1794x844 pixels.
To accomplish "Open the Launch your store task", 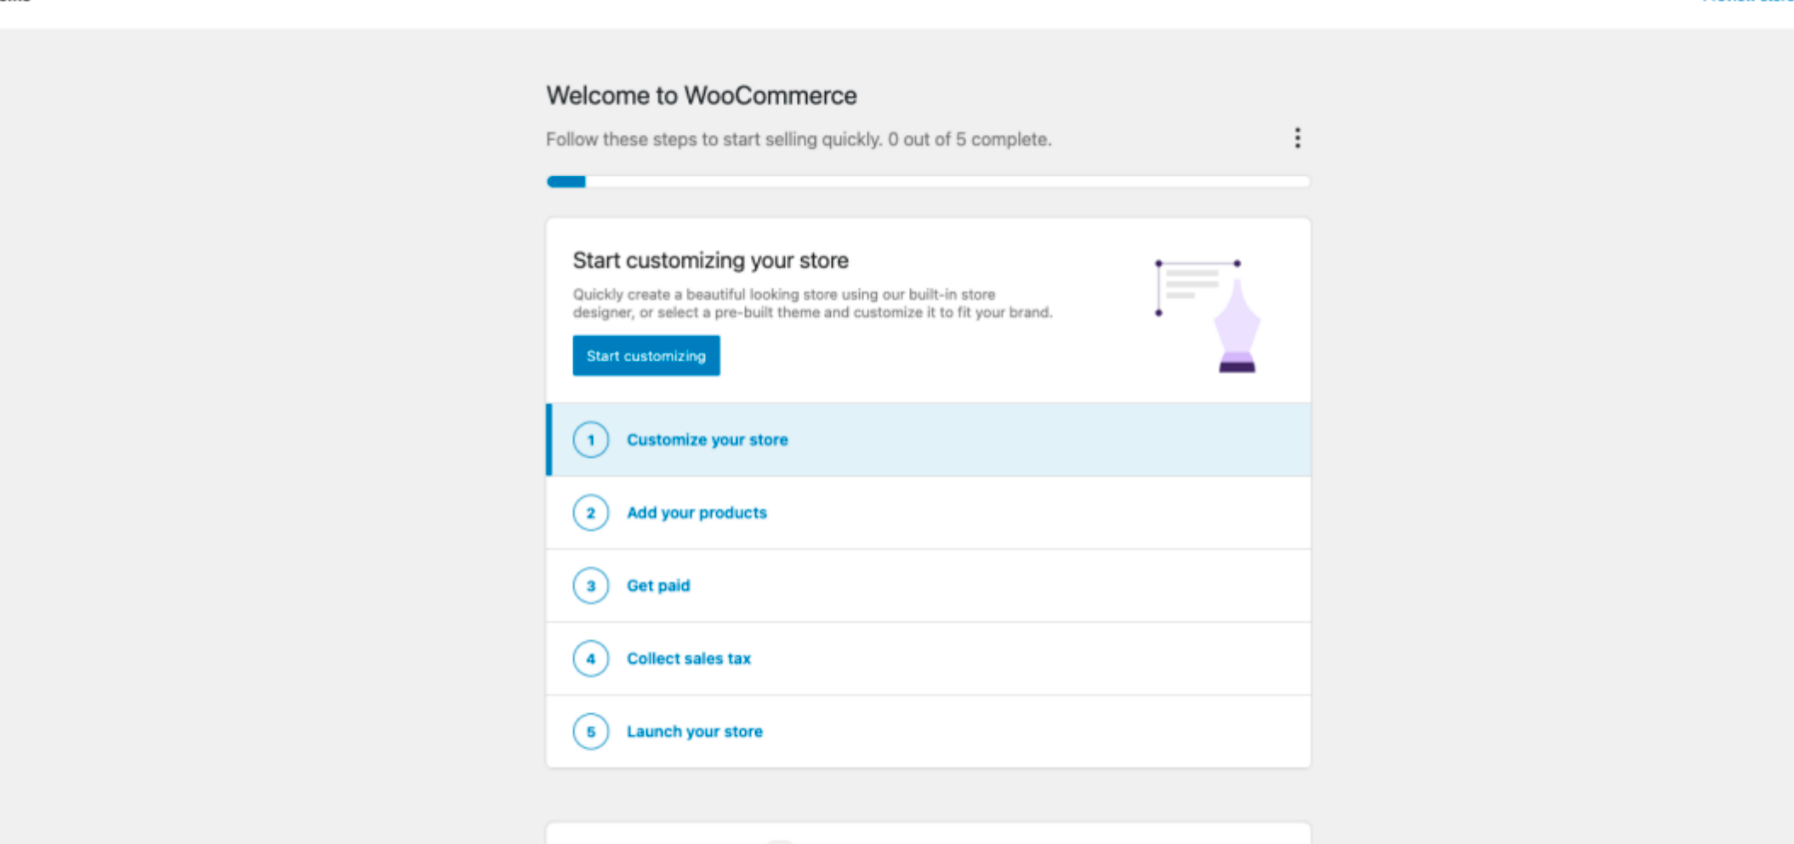I will [695, 732].
